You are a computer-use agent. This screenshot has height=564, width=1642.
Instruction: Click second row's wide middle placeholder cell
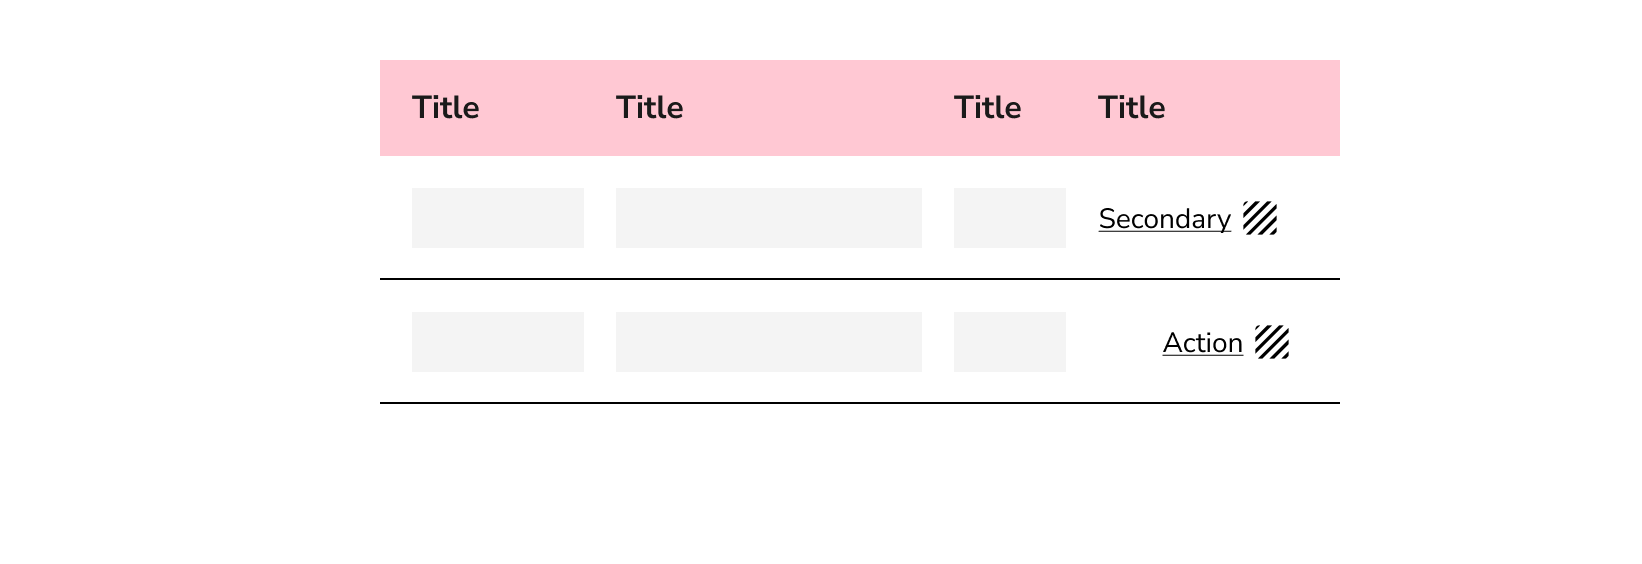pos(769,342)
